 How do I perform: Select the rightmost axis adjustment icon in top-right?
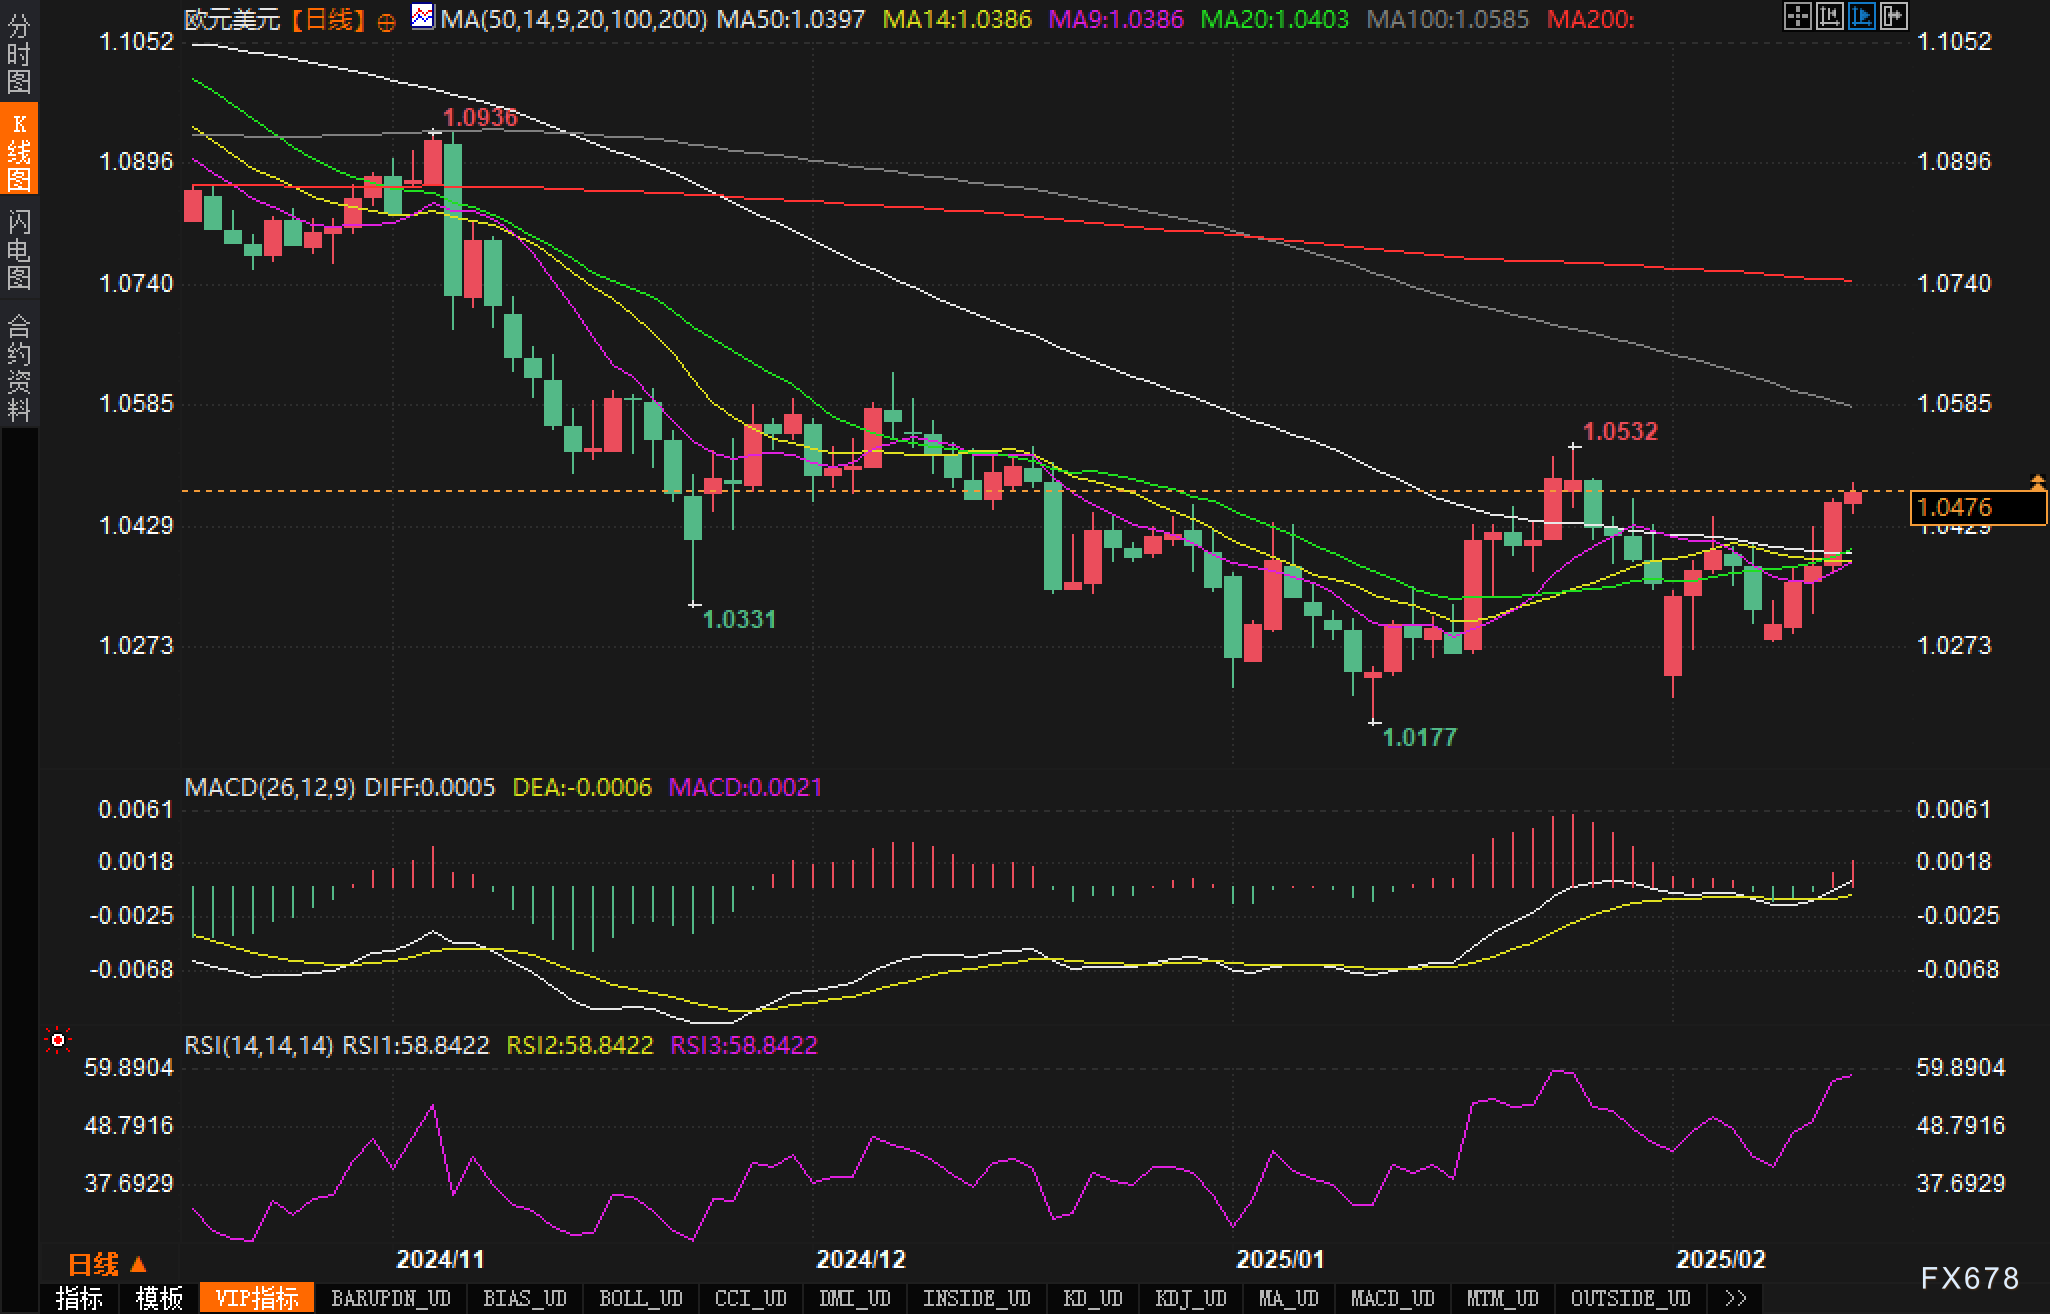1893,16
